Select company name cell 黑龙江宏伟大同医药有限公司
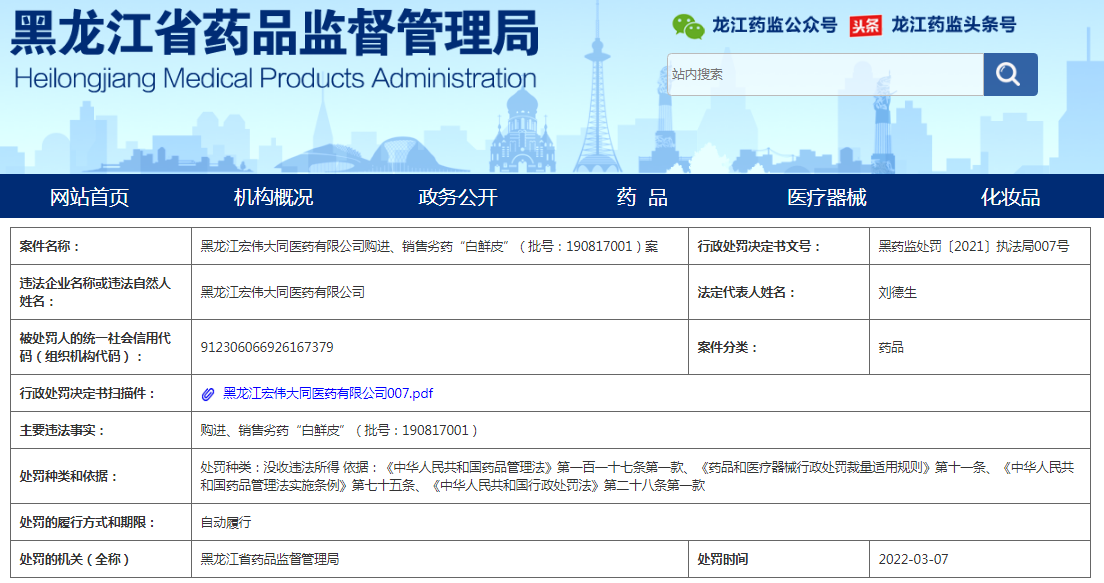Screen dimensions: 1104x583 click(x=282, y=292)
